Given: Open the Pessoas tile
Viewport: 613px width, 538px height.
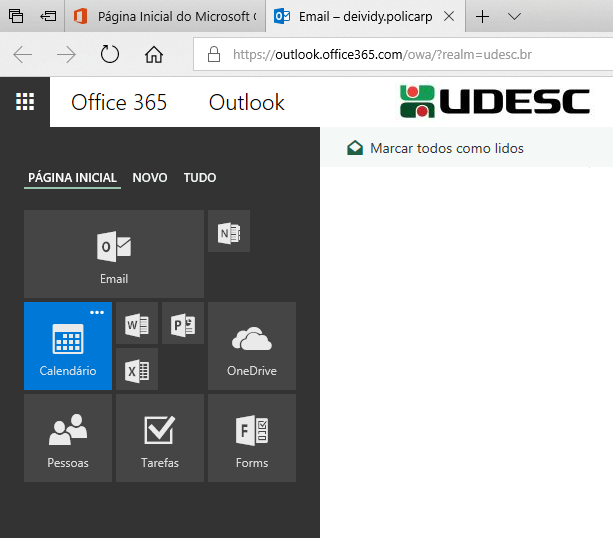Looking at the screenshot, I should click(68, 438).
